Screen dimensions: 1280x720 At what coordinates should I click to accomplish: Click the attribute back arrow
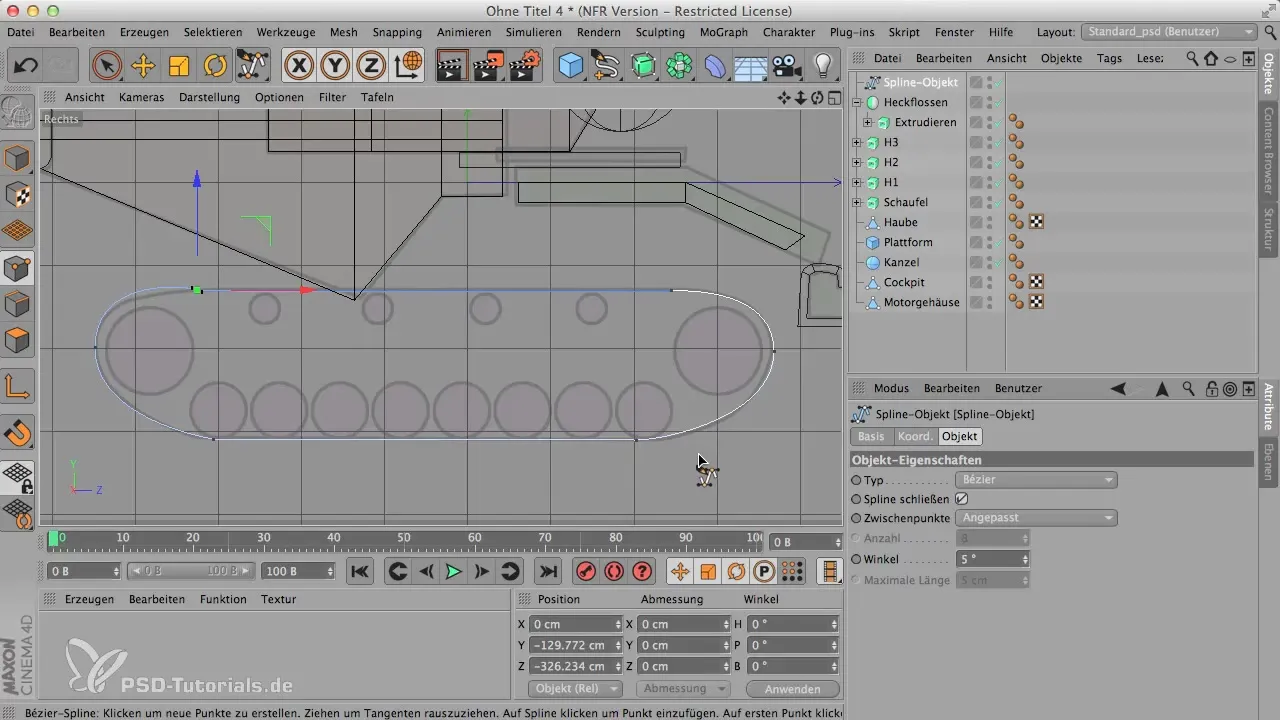tap(1118, 388)
